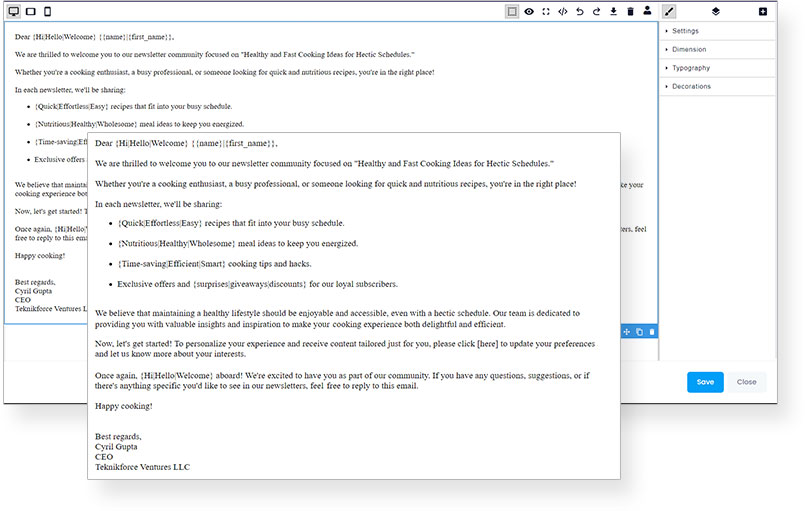
Task: Expand the Typography section
Action: pos(717,68)
